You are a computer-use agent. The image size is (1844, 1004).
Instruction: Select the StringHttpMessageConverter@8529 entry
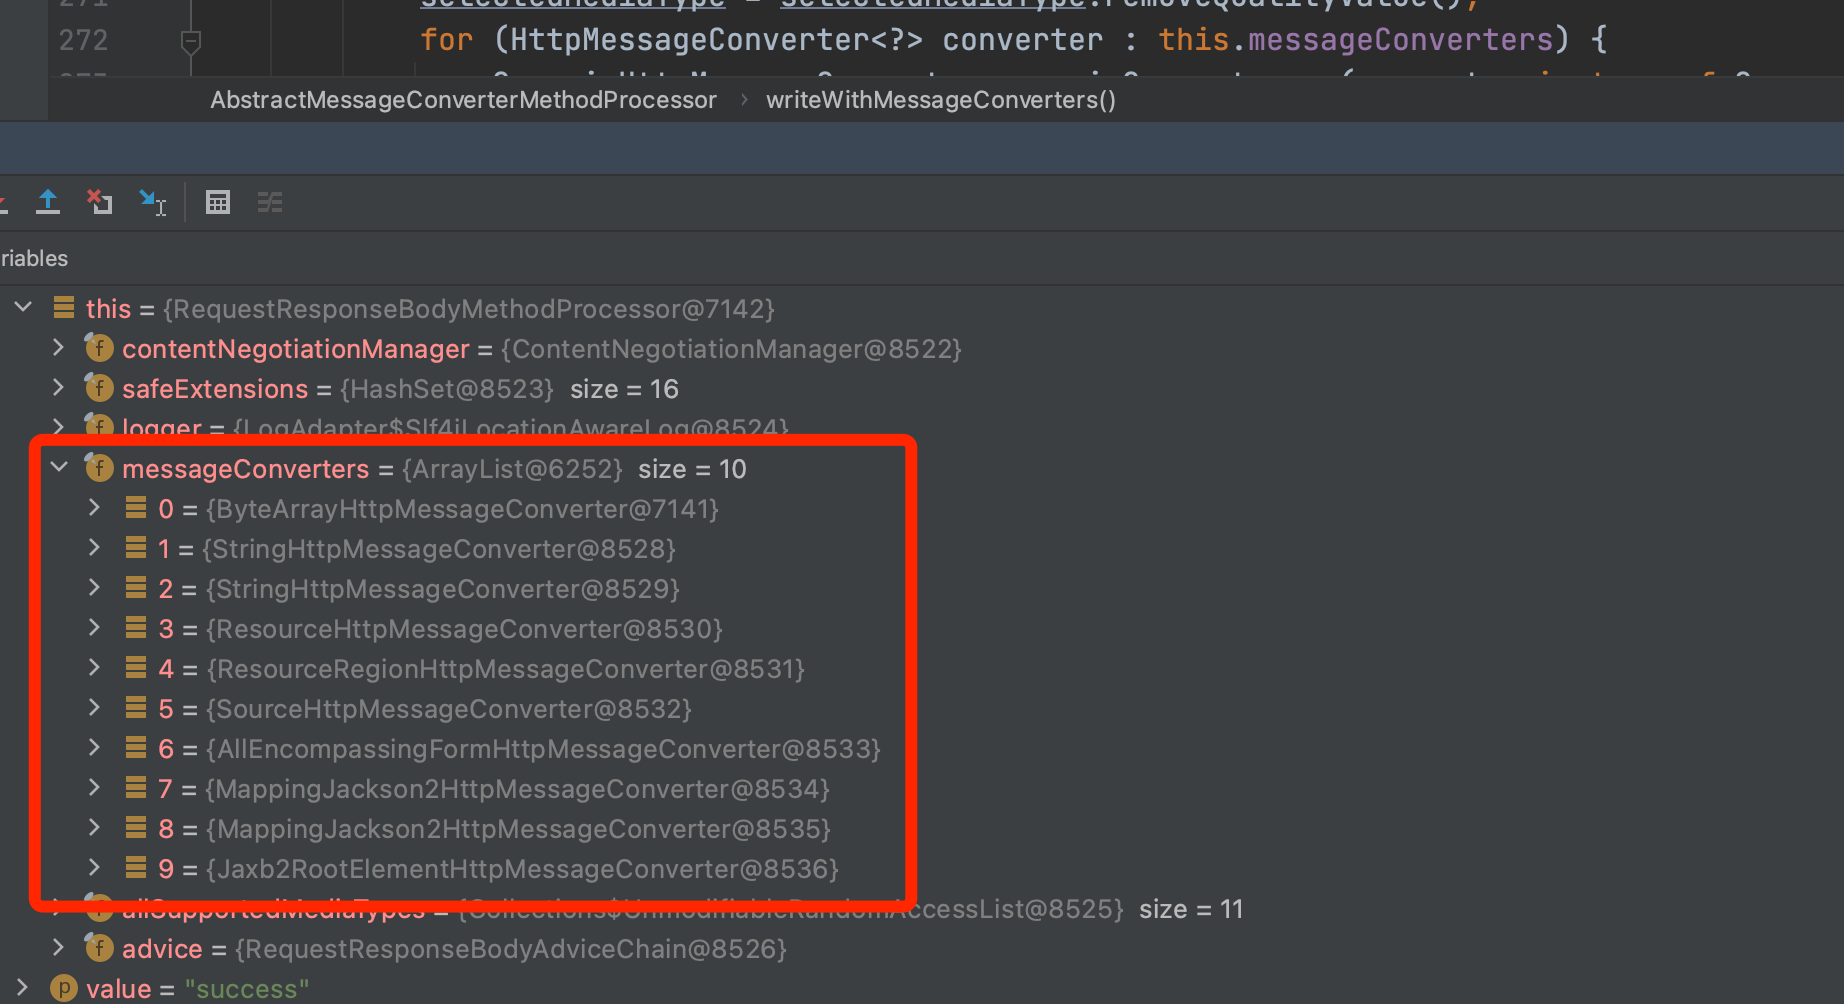[922, 589]
